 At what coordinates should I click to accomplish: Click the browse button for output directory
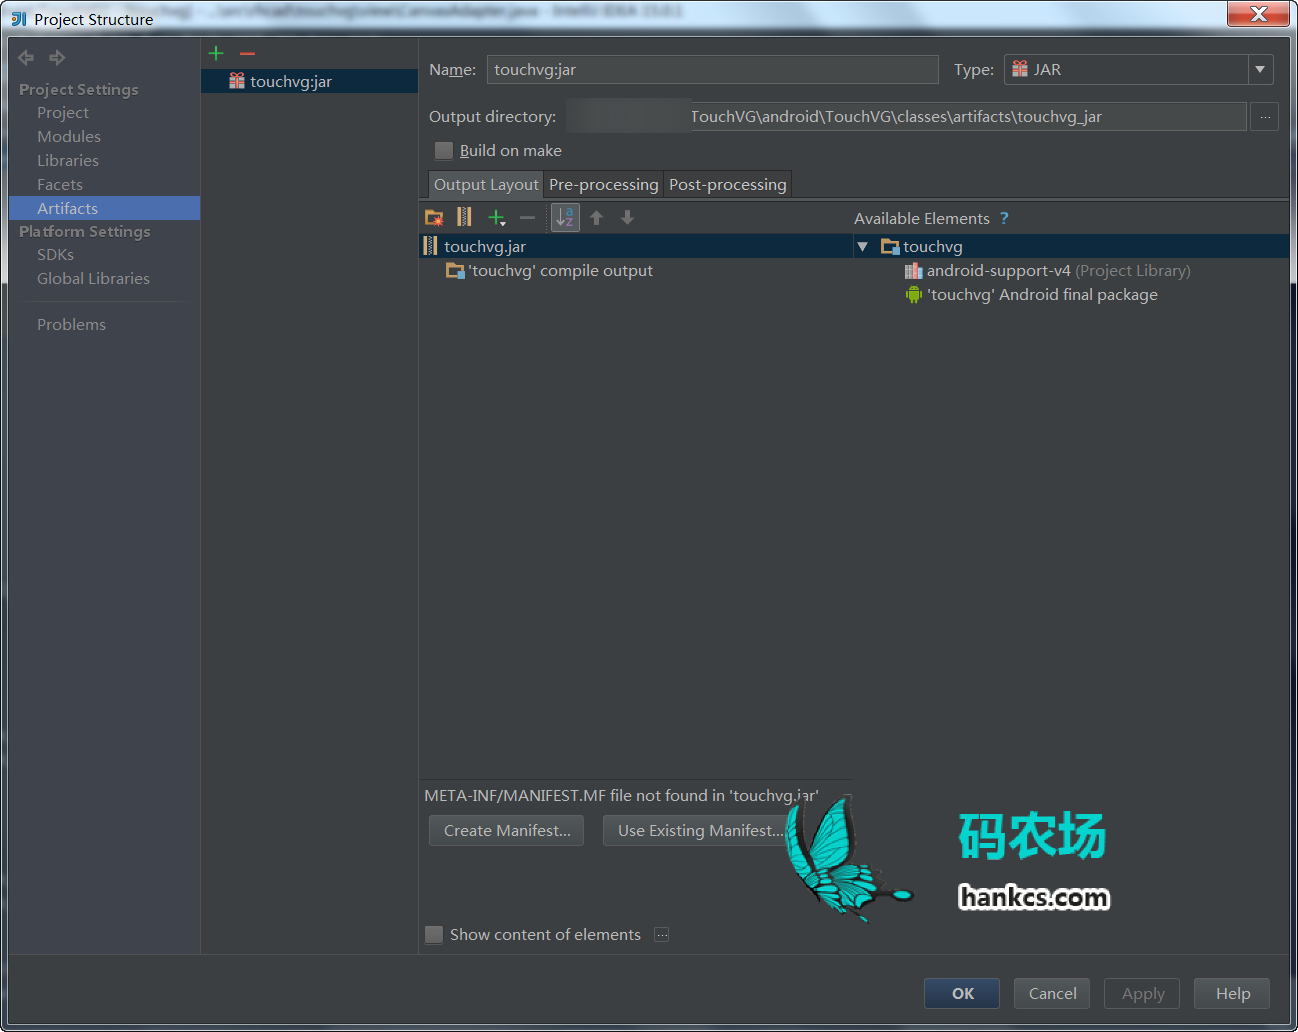click(x=1265, y=117)
